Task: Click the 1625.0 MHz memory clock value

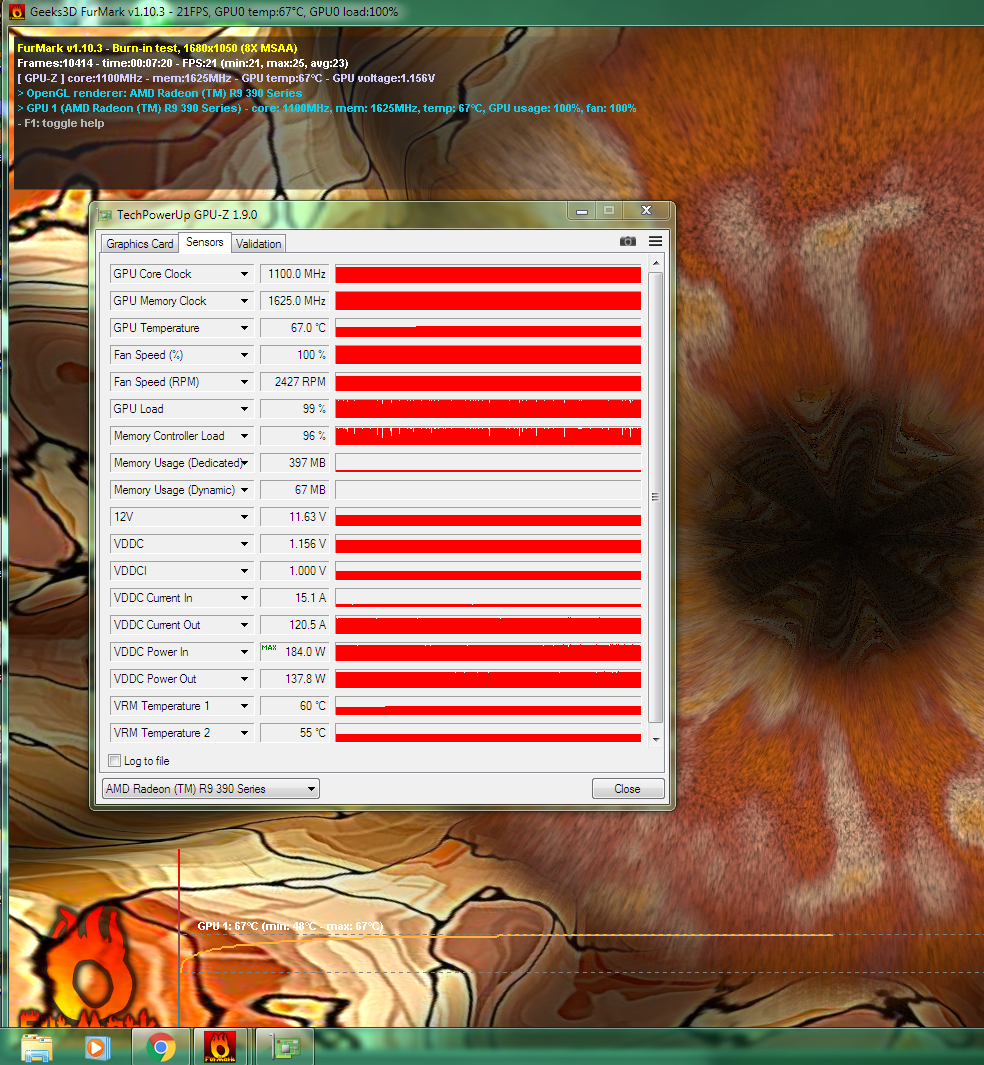Action: [x=295, y=301]
